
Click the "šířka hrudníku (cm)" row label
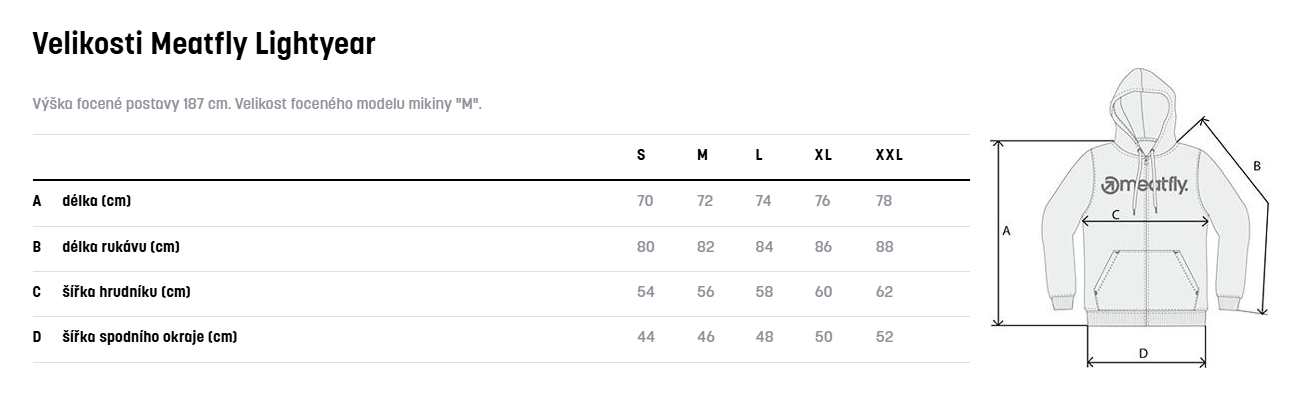pyautogui.click(x=126, y=292)
